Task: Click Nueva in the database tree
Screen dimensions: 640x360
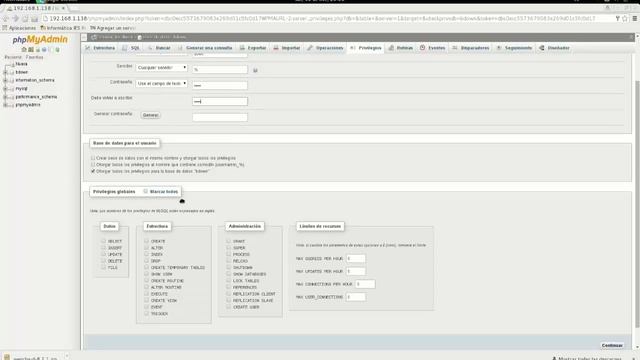Action: click(21, 64)
